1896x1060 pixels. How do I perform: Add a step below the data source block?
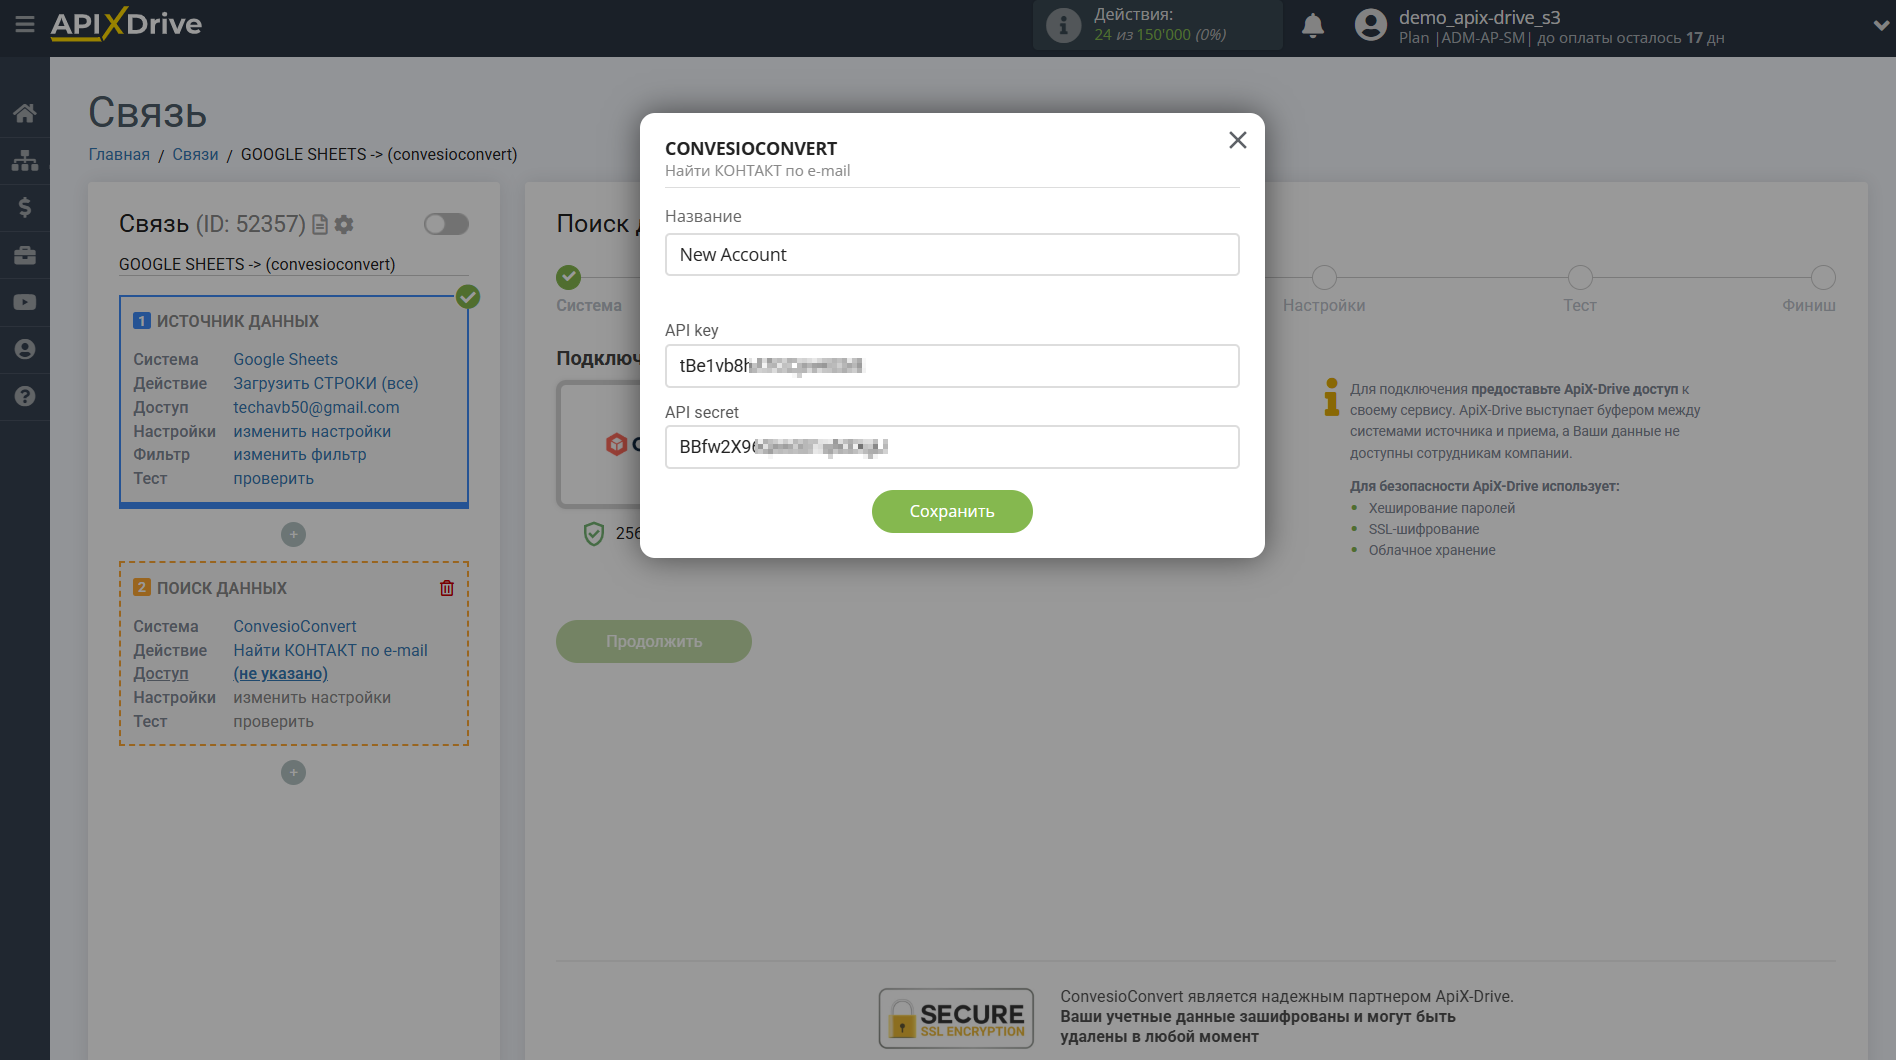coord(293,534)
